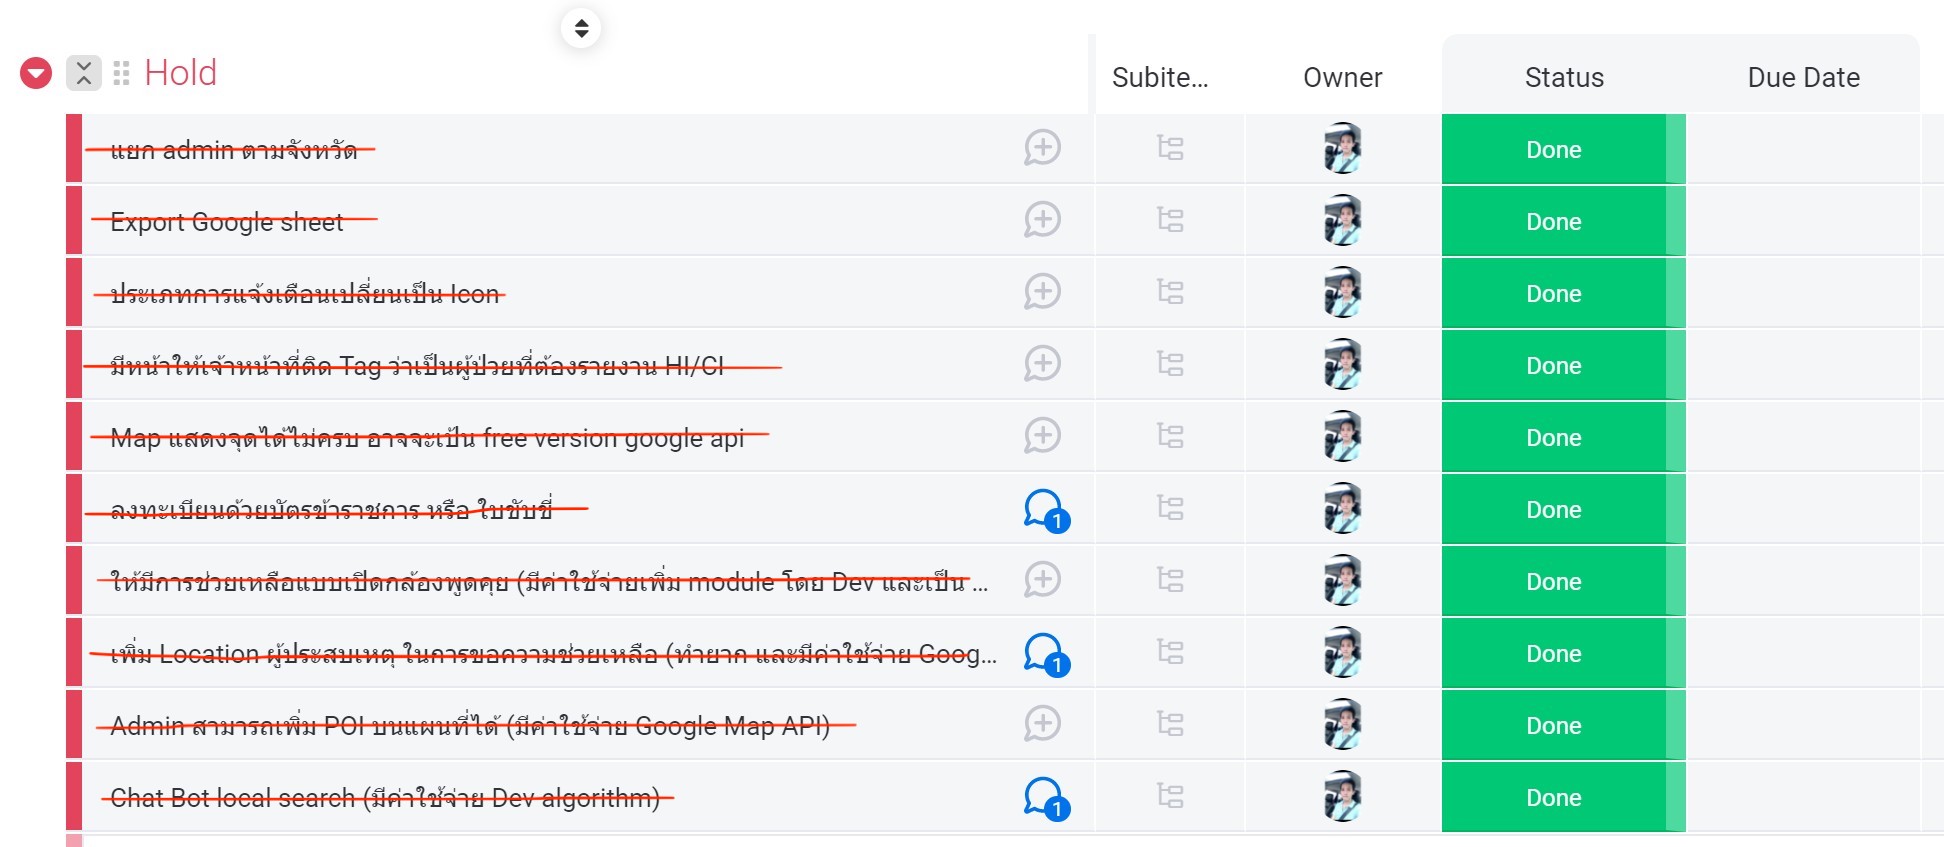Select the Due Date column header
This screenshot has width=1944, height=847.
tap(1803, 77)
